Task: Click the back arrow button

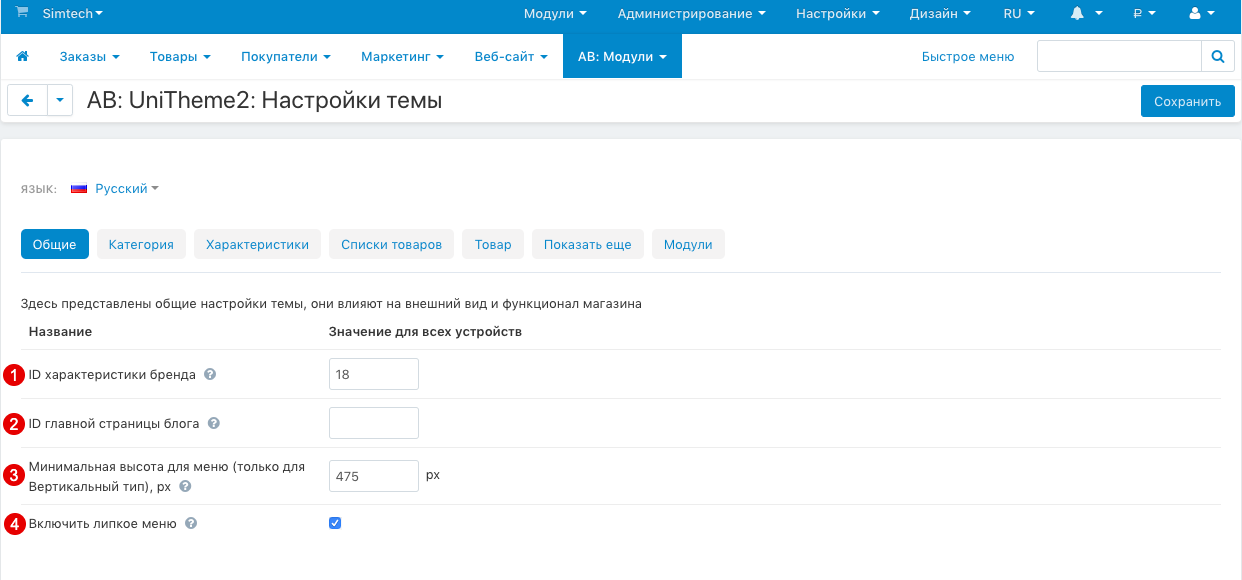Action: point(27,100)
